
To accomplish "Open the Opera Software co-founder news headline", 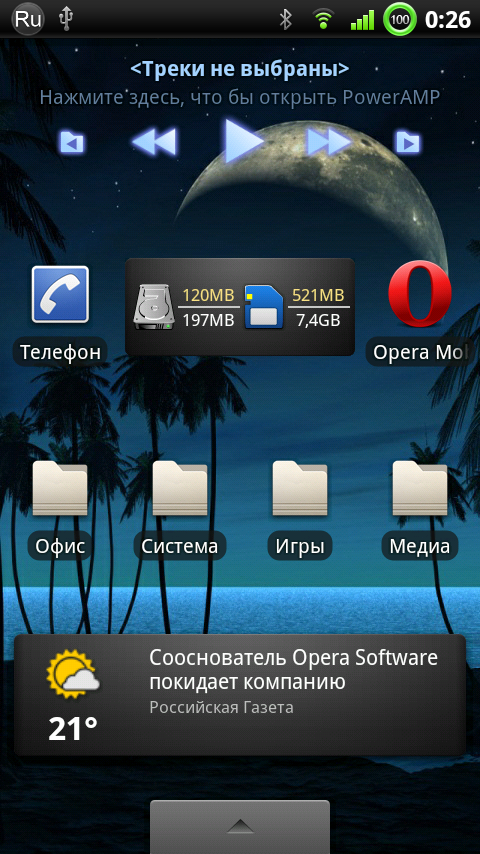I will [x=293, y=670].
